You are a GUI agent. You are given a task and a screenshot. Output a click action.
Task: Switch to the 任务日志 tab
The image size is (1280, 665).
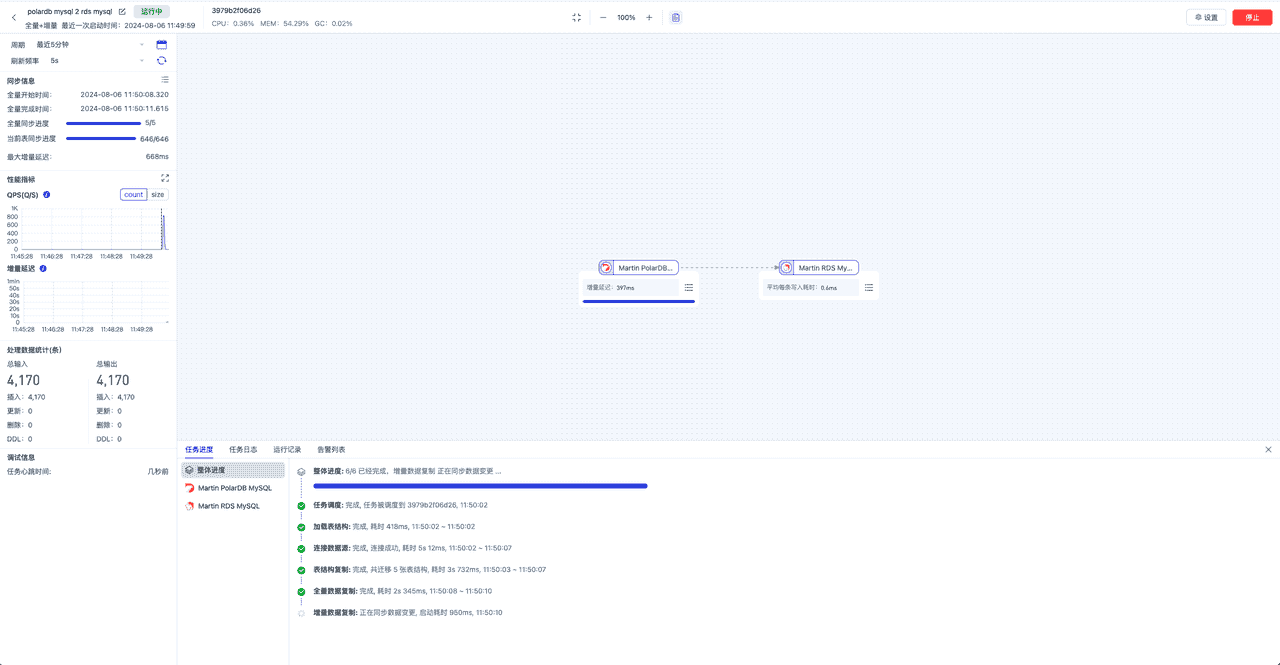(x=241, y=449)
